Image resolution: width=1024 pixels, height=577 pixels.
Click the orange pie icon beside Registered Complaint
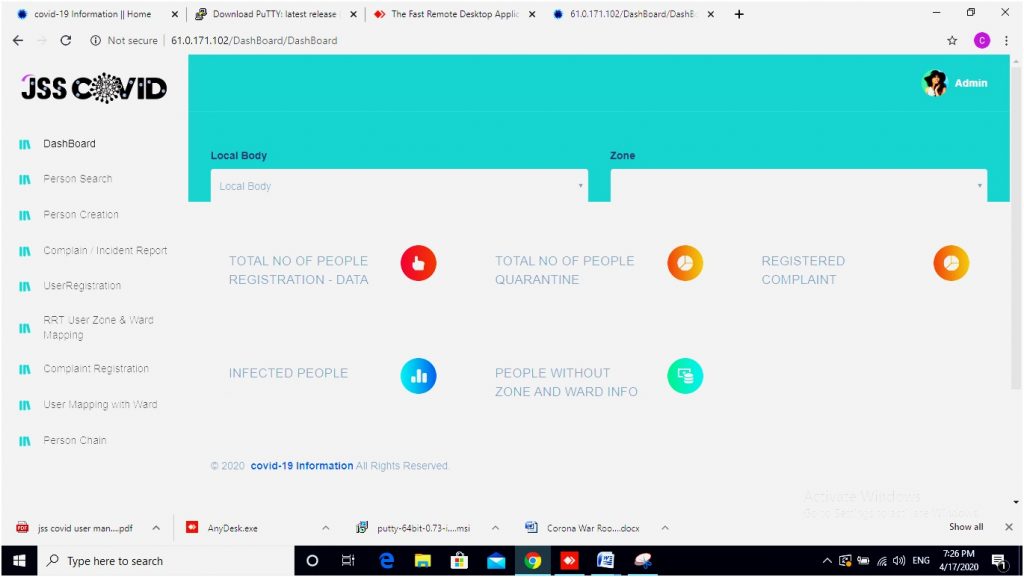click(951, 263)
